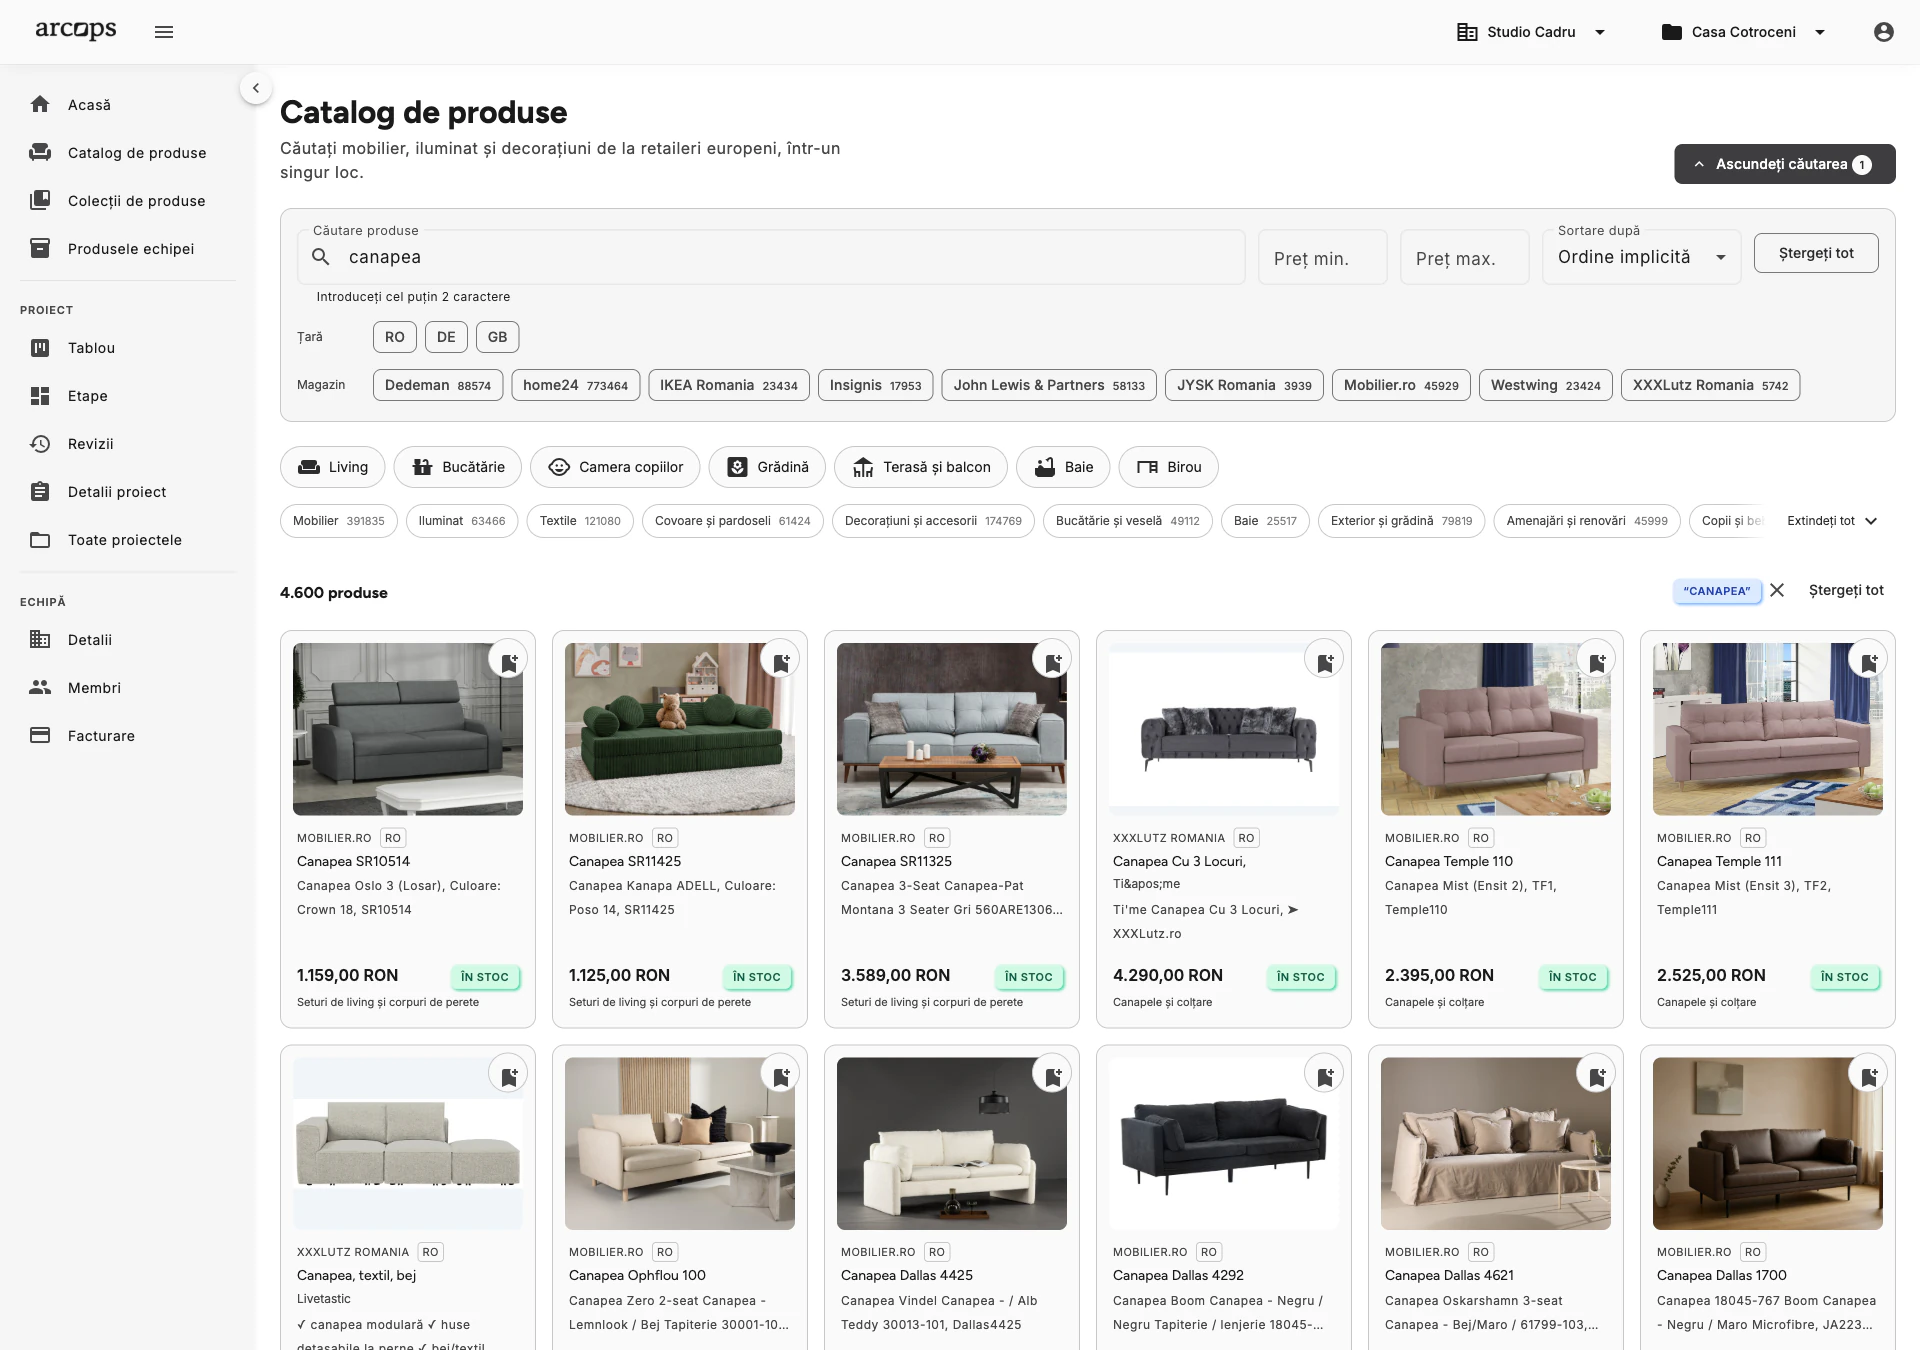The height and width of the screenshot is (1350, 1920).
Task: Filter by Mobilier category chip
Action: (339, 521)
